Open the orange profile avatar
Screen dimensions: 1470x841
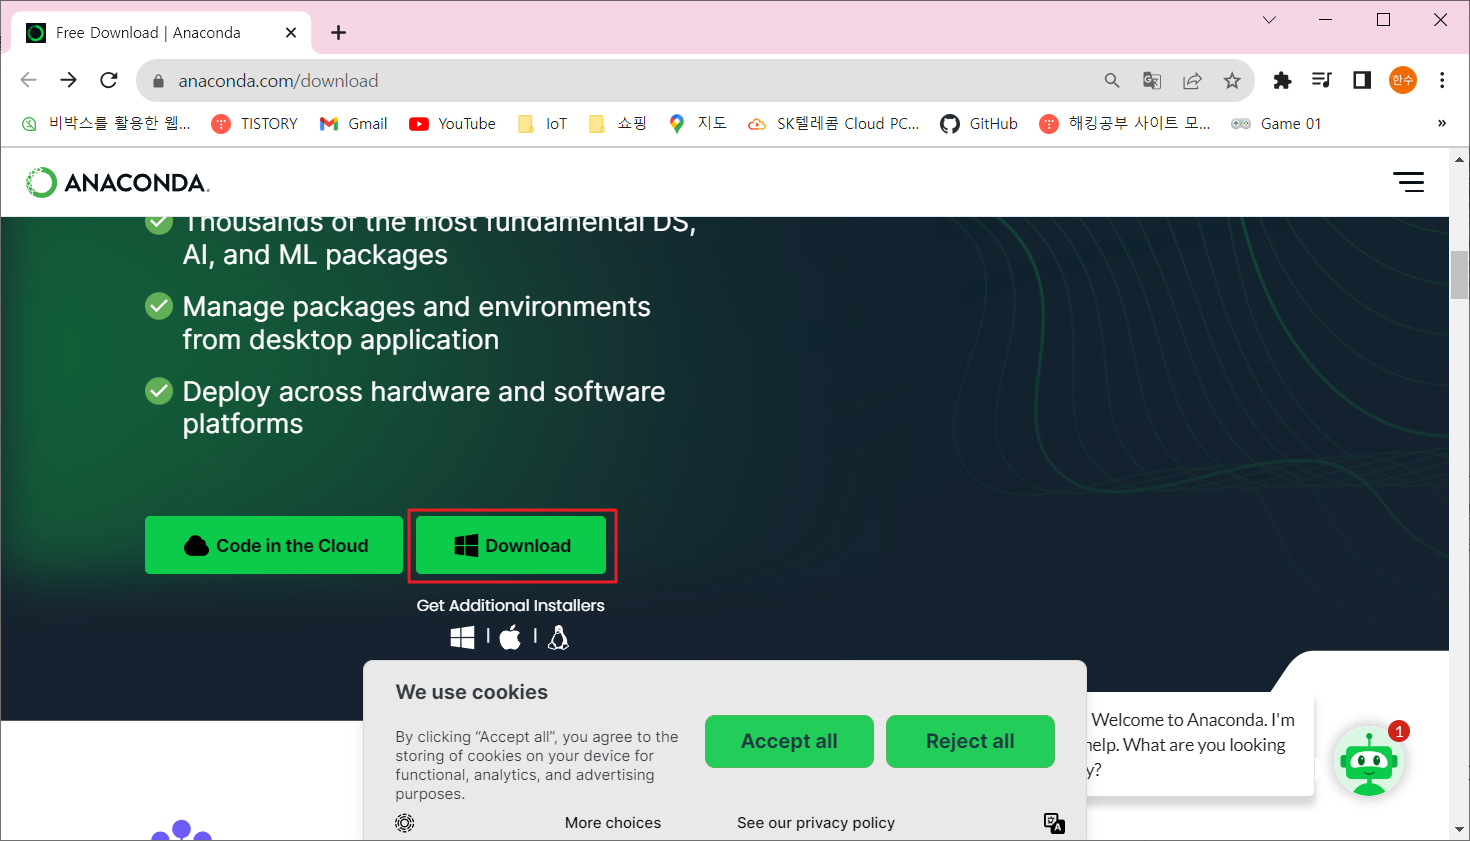point(1403,80)
